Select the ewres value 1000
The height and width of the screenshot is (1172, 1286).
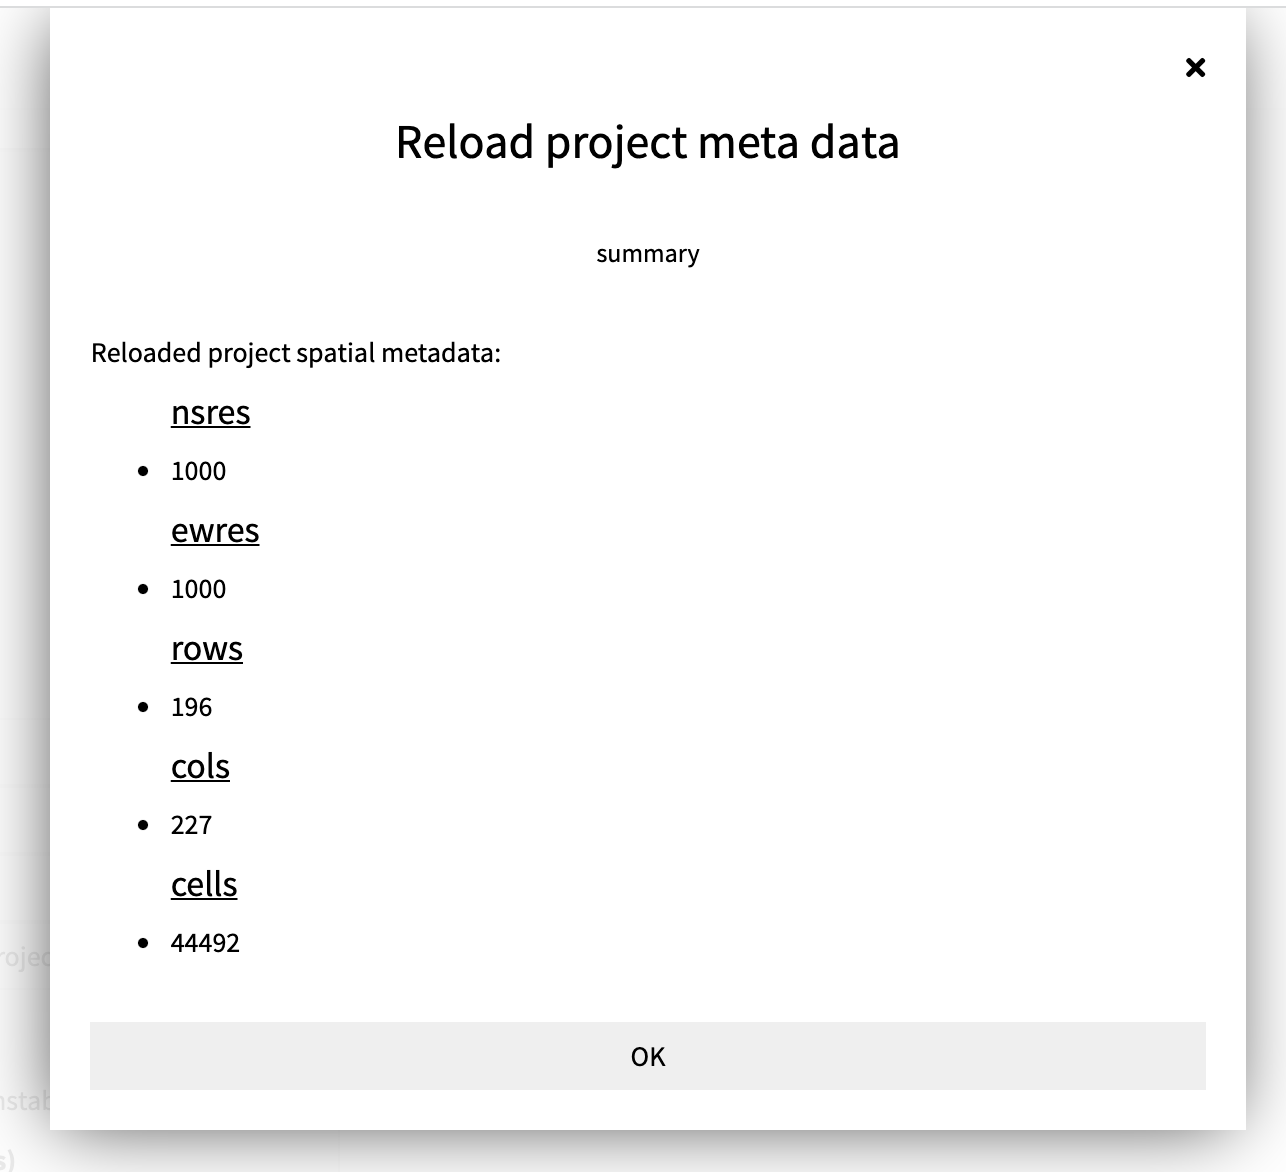[198, 589]
